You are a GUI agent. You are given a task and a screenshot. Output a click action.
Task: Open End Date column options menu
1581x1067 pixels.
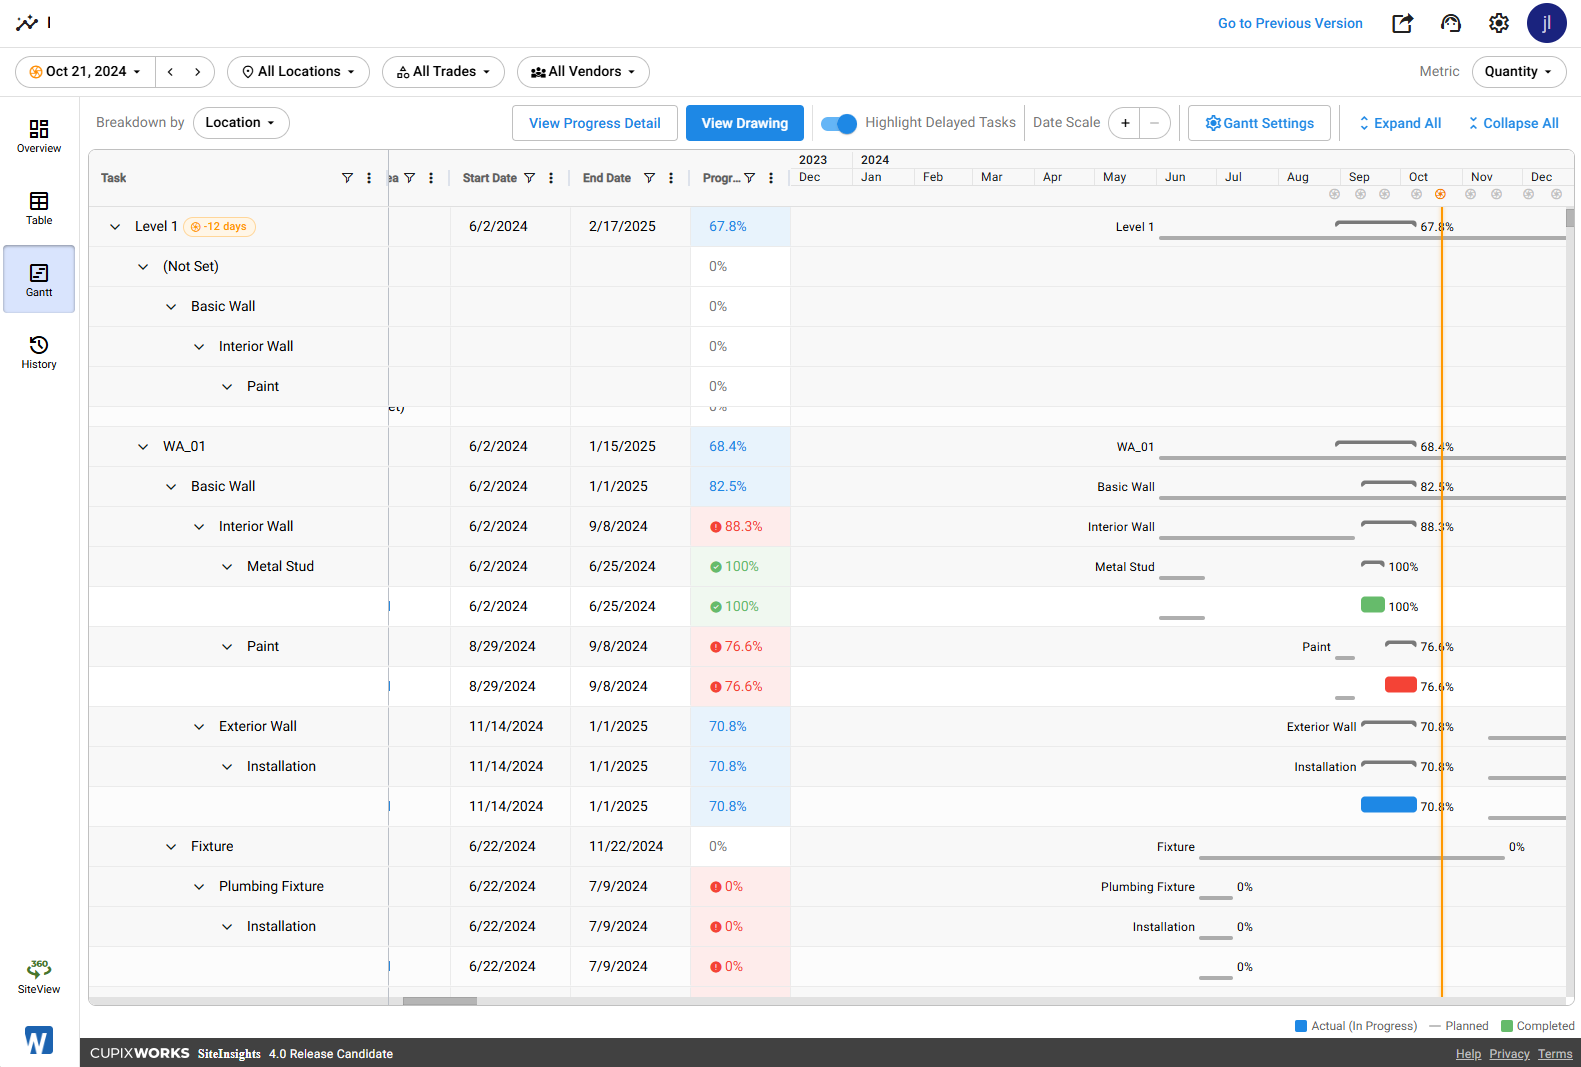[671, 178]
